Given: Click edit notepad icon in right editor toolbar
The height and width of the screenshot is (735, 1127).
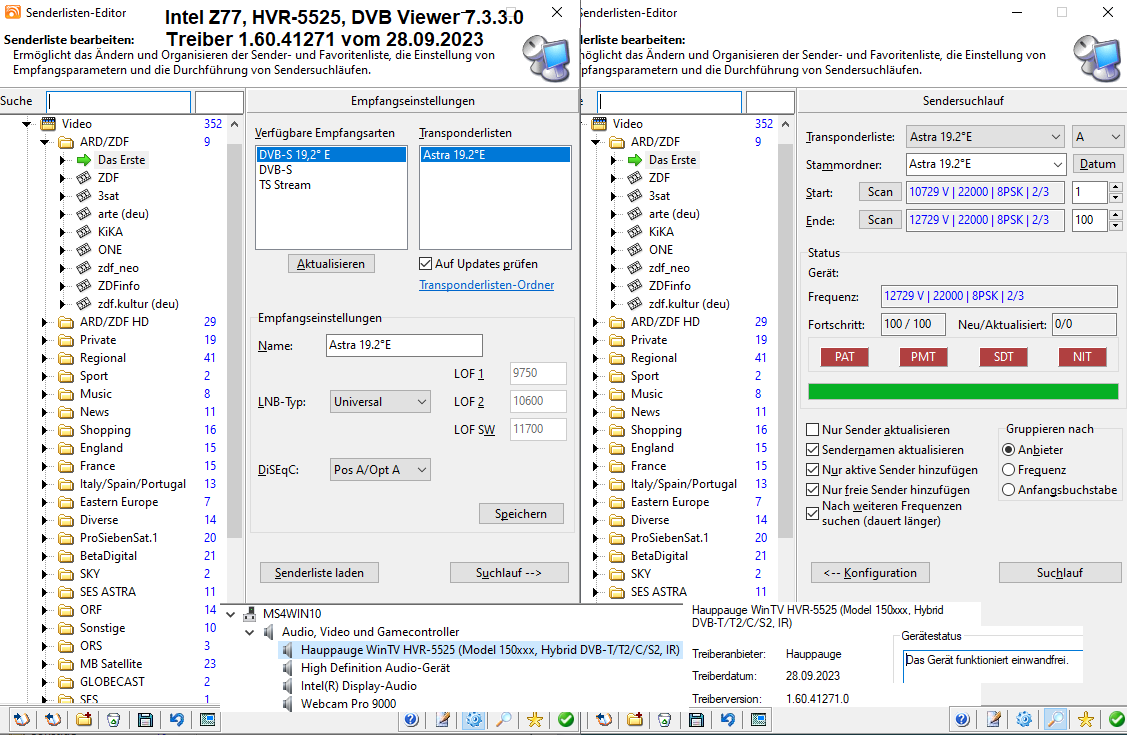Looking at the screenshot, I should coord(994,719).
